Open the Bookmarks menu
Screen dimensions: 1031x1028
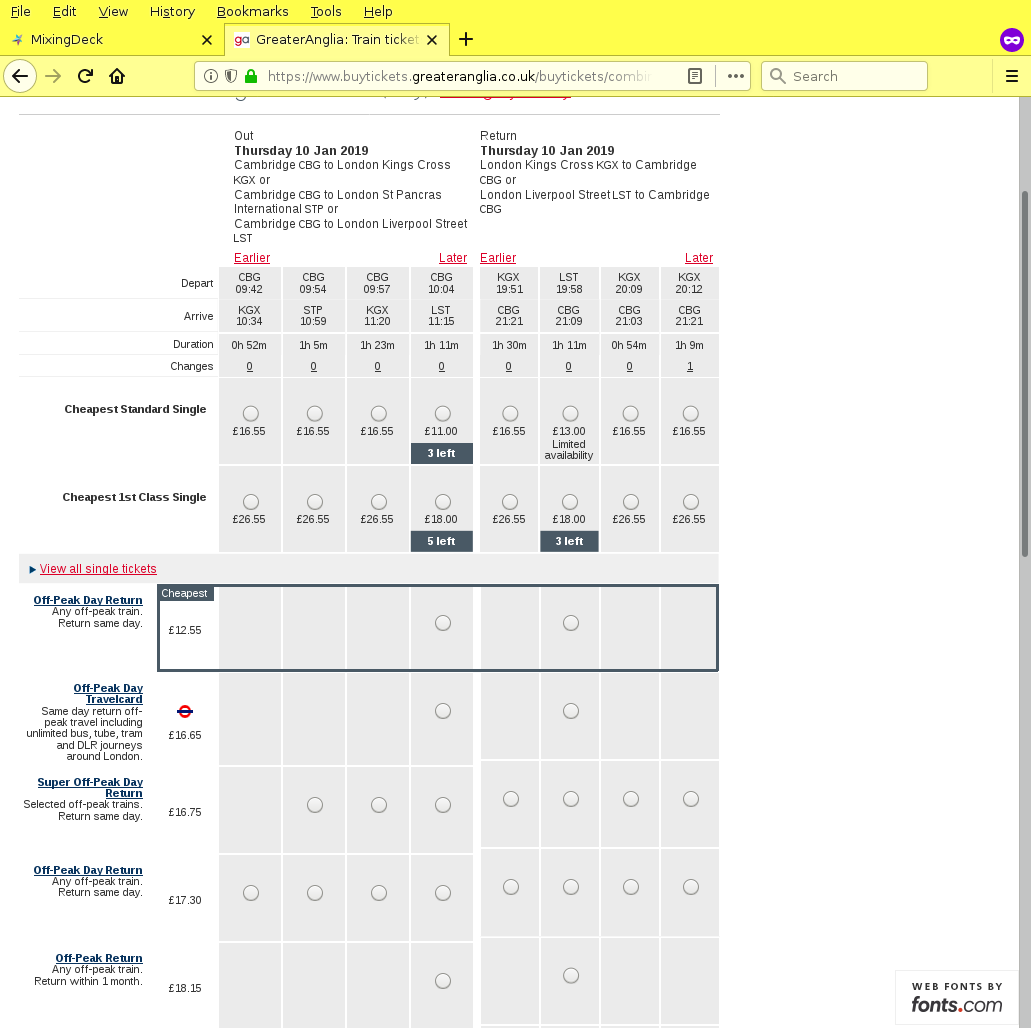[252, 11]
